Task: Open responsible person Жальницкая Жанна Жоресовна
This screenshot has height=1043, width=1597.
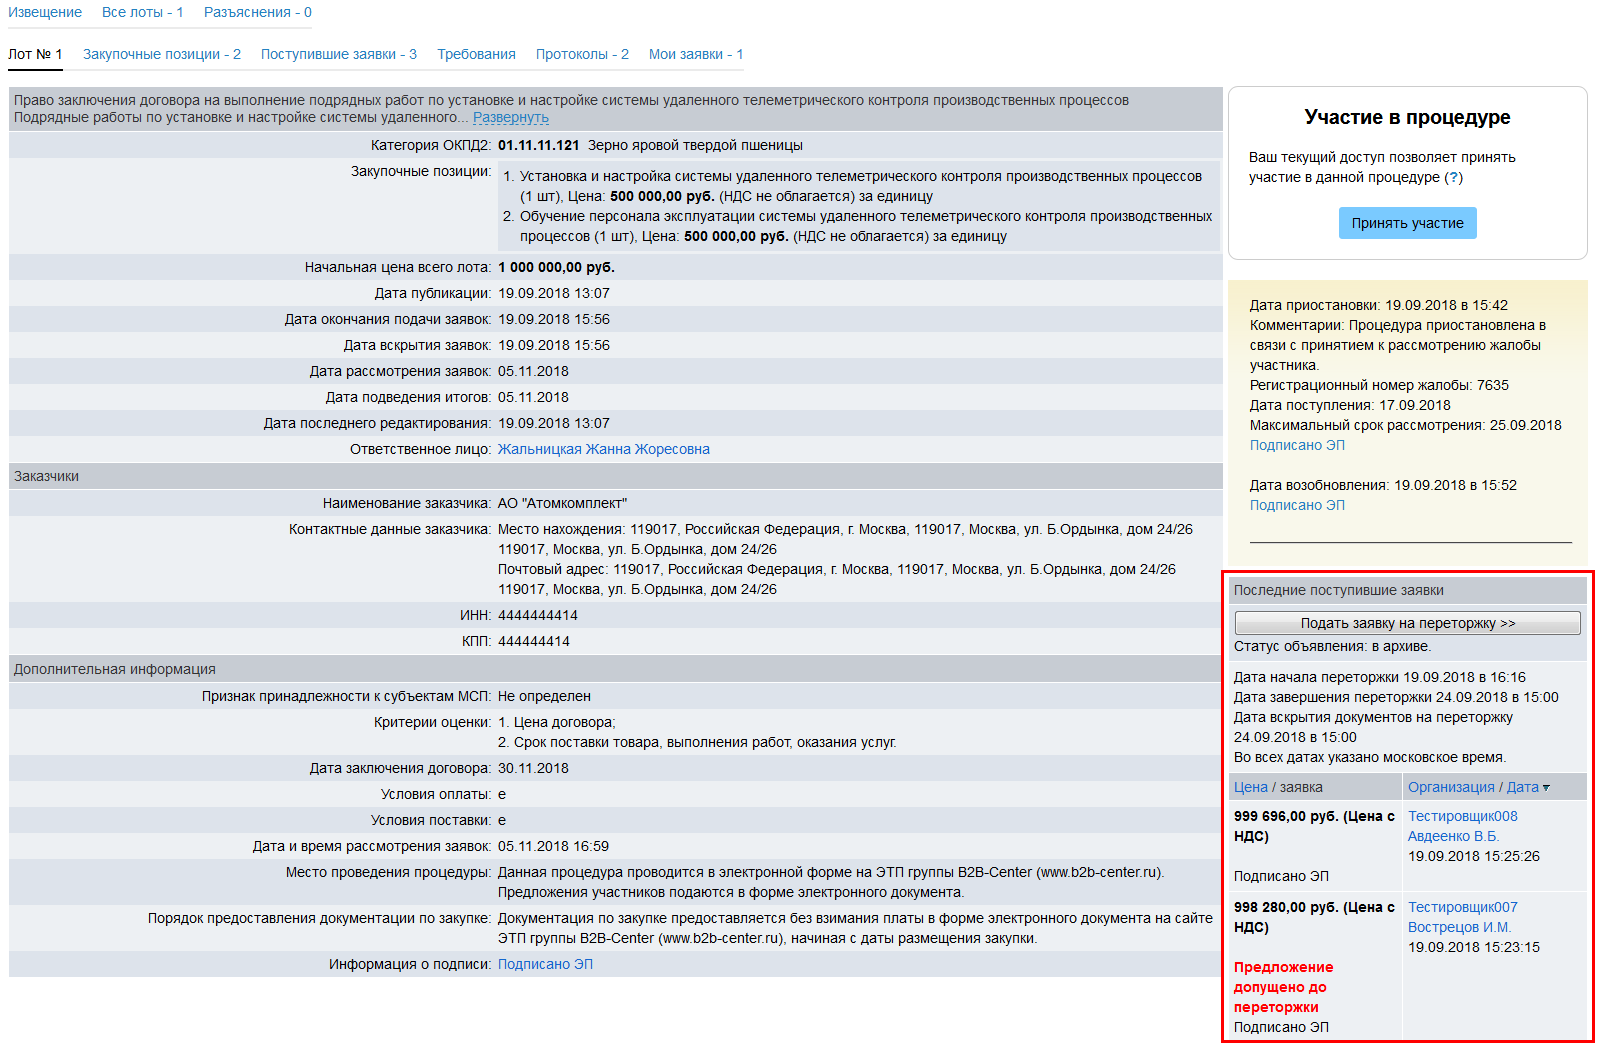Action: click(x=603, y=449)
